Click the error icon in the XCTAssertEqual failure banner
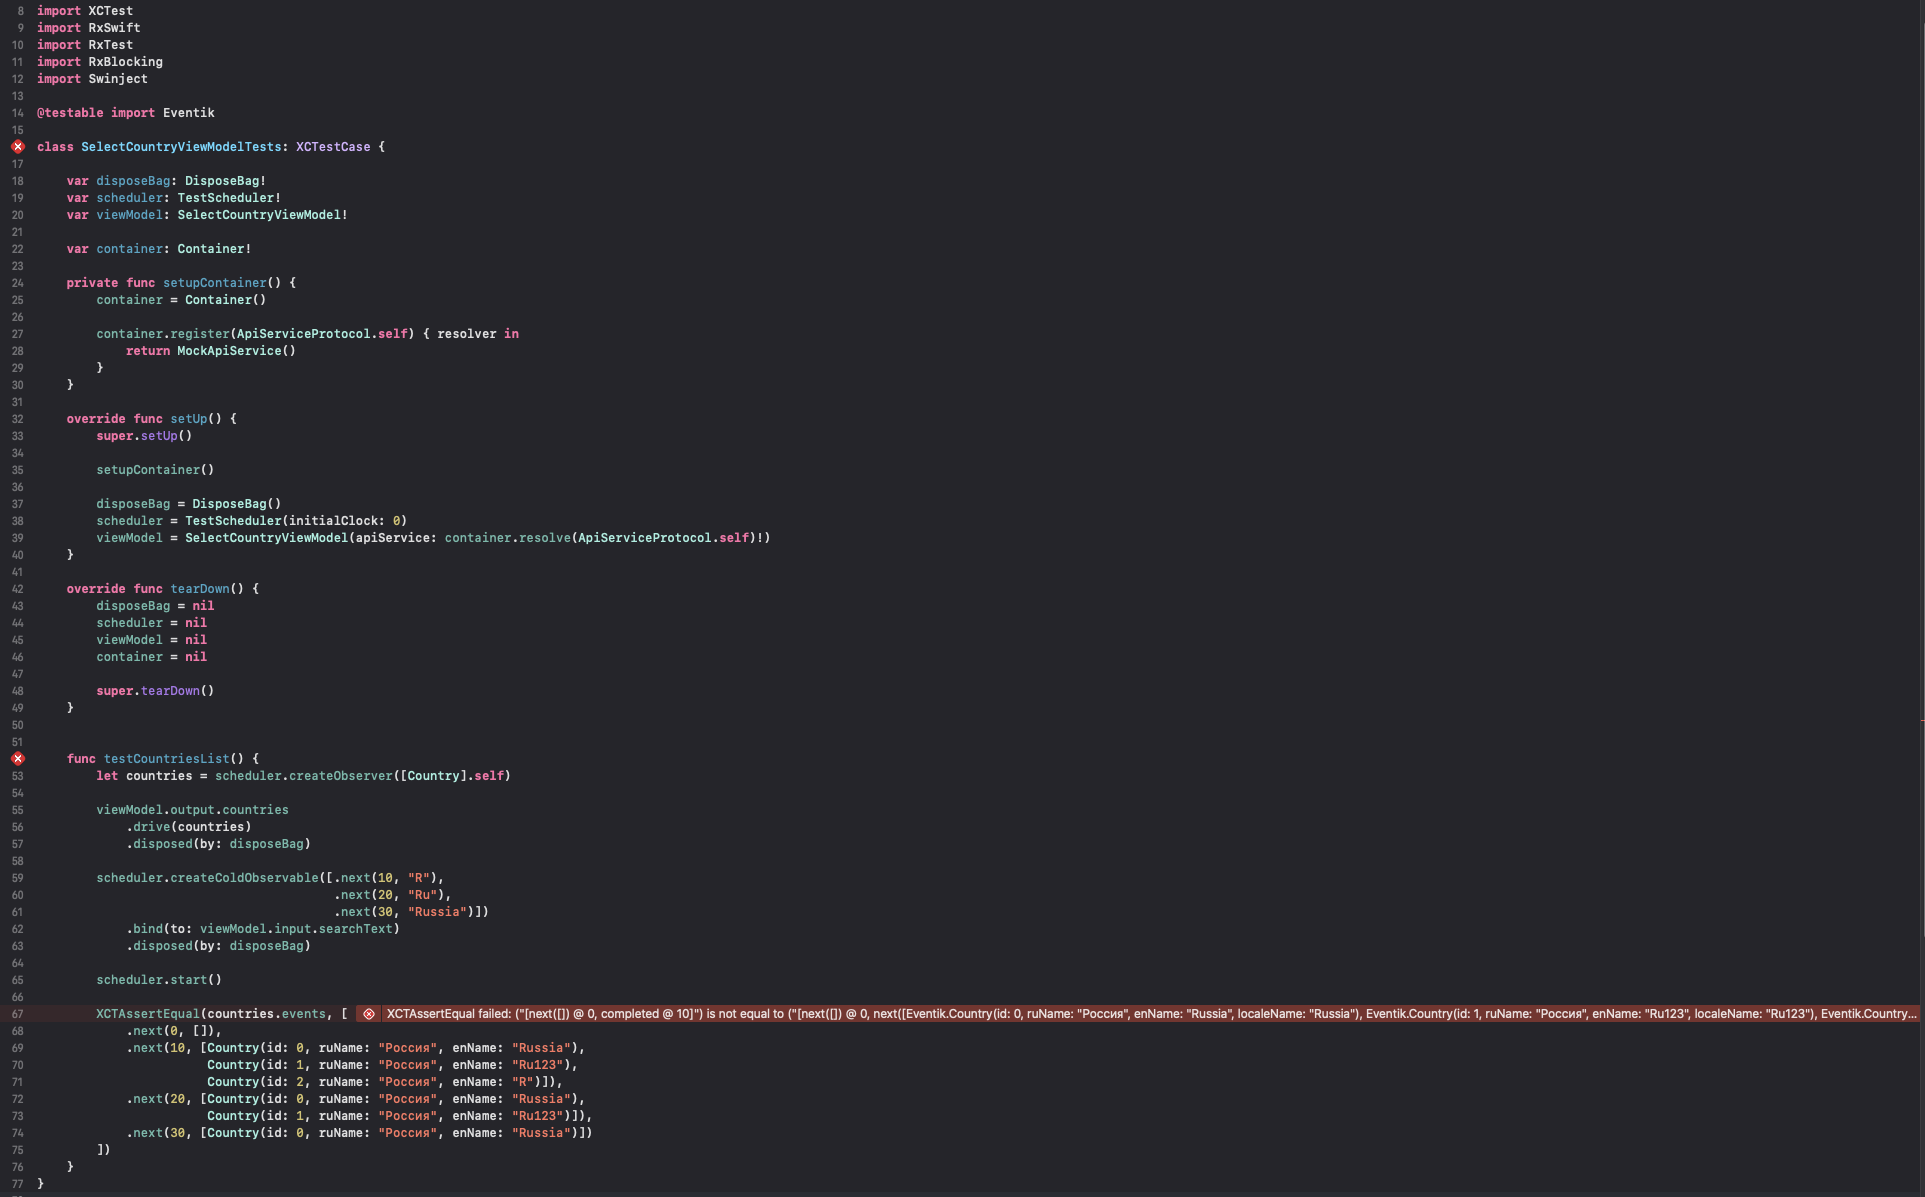The width and height of the screenshot is (1925, 1197). click(369, 1014)
